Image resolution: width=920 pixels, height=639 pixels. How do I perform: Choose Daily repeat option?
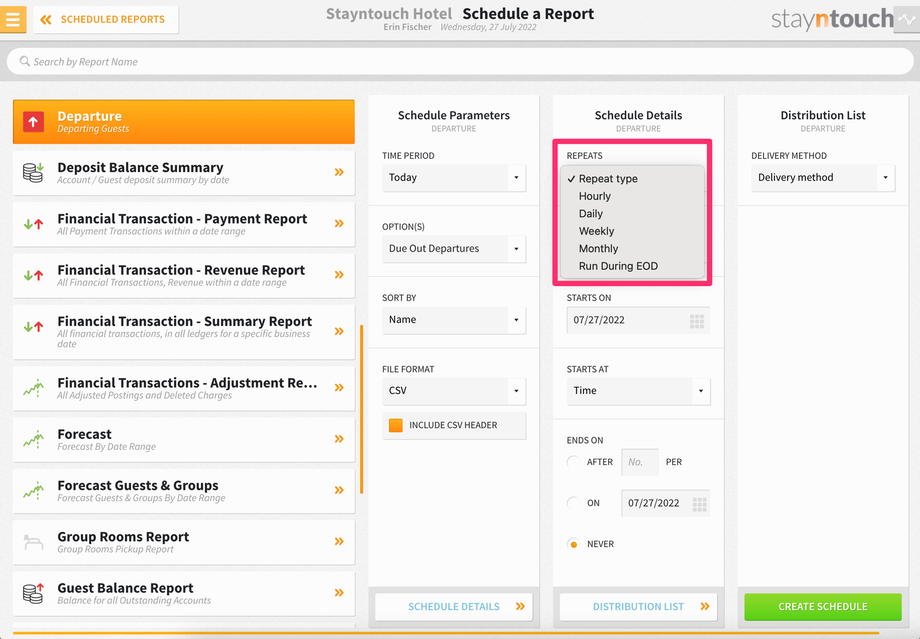(632, 214)
